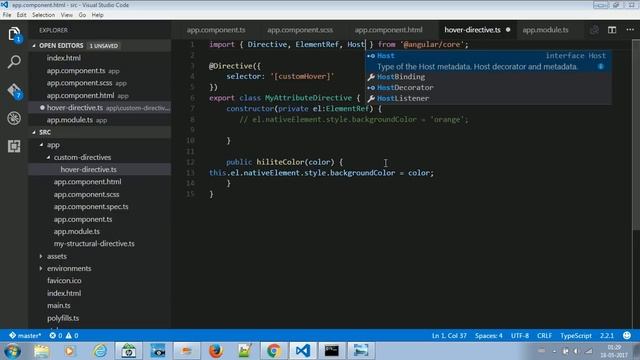
Task: Change CRLF line ending setting
Action: point(544,336)
